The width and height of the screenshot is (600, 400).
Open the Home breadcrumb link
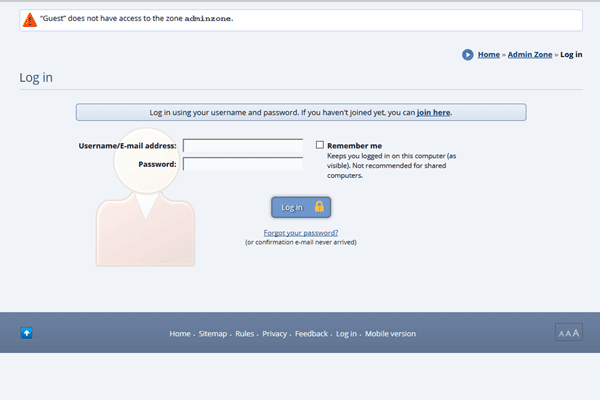click(489, 55)
